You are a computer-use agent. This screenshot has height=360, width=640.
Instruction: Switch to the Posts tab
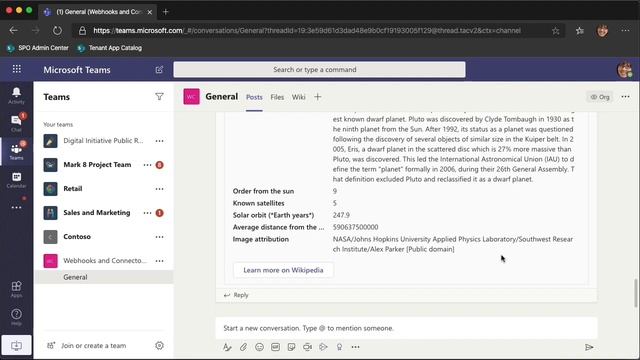(254, 97)
